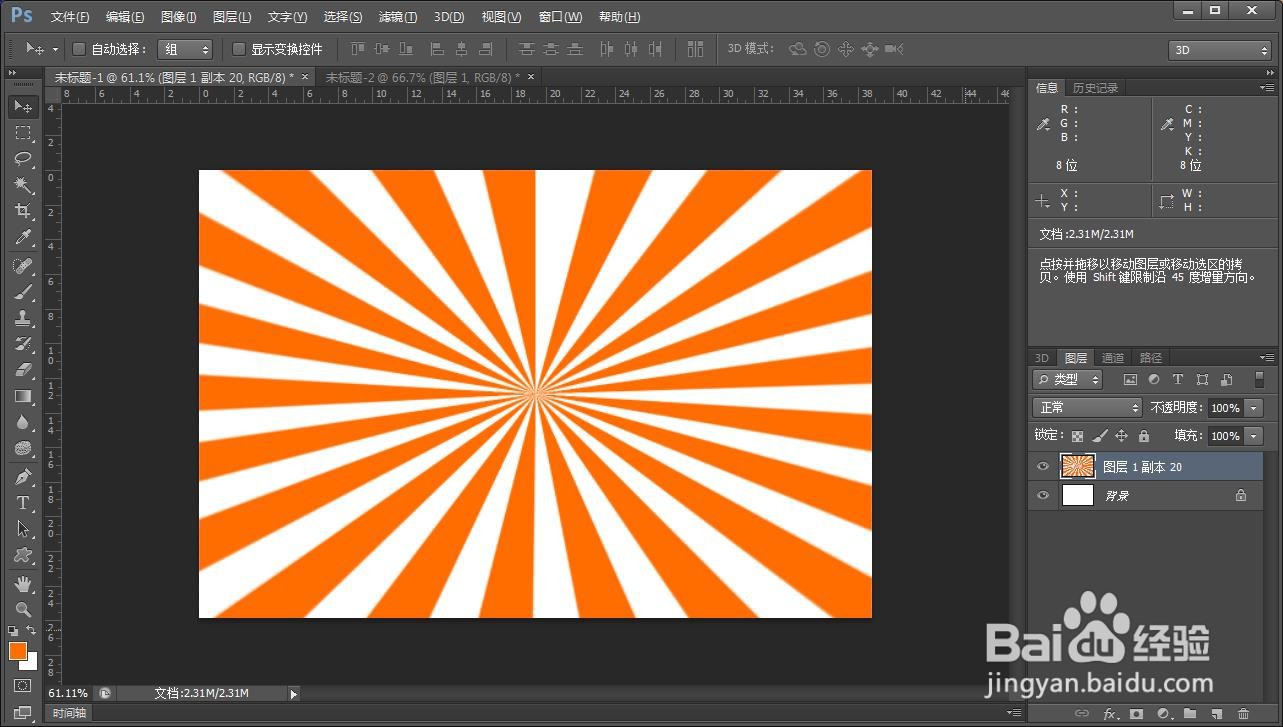Switch to the 路径 panel tab
This screenshot has width=1283, height=727.
(1151, 357)
